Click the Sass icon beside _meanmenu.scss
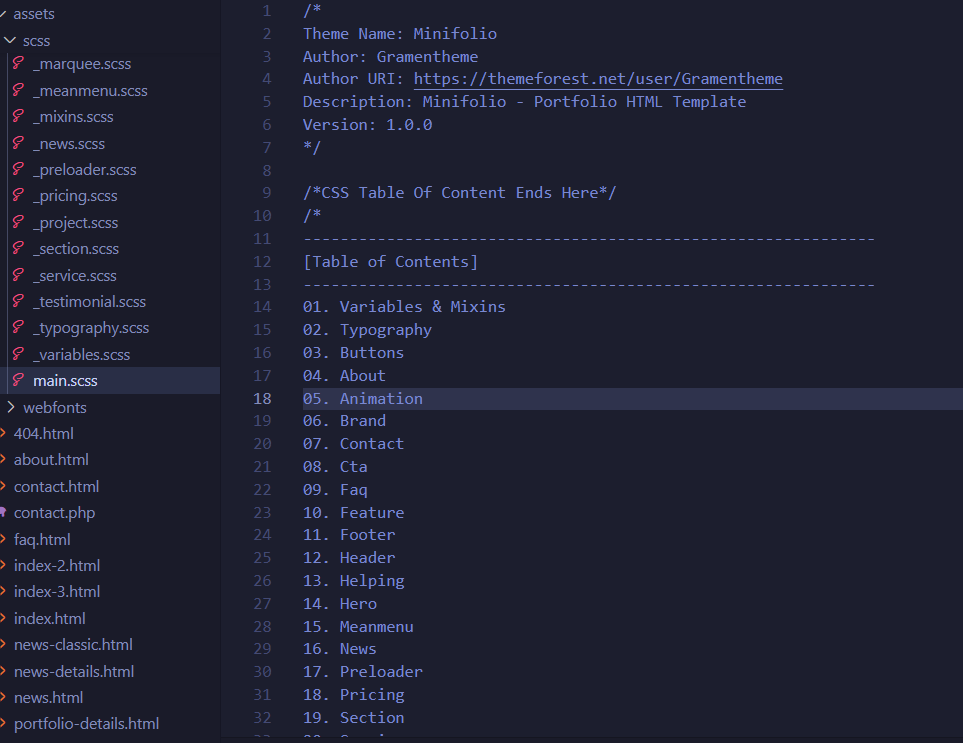 (18, 90)
